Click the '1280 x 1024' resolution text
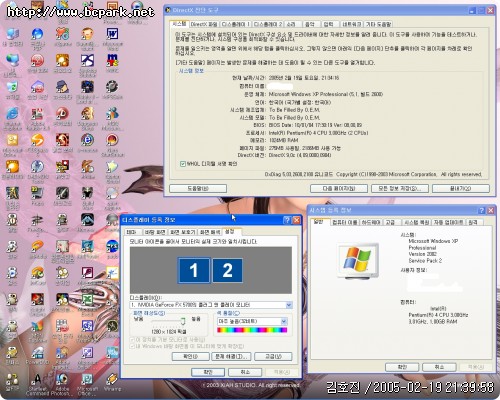The height and width of the screenshot is (400, 500). click(169, 332)
